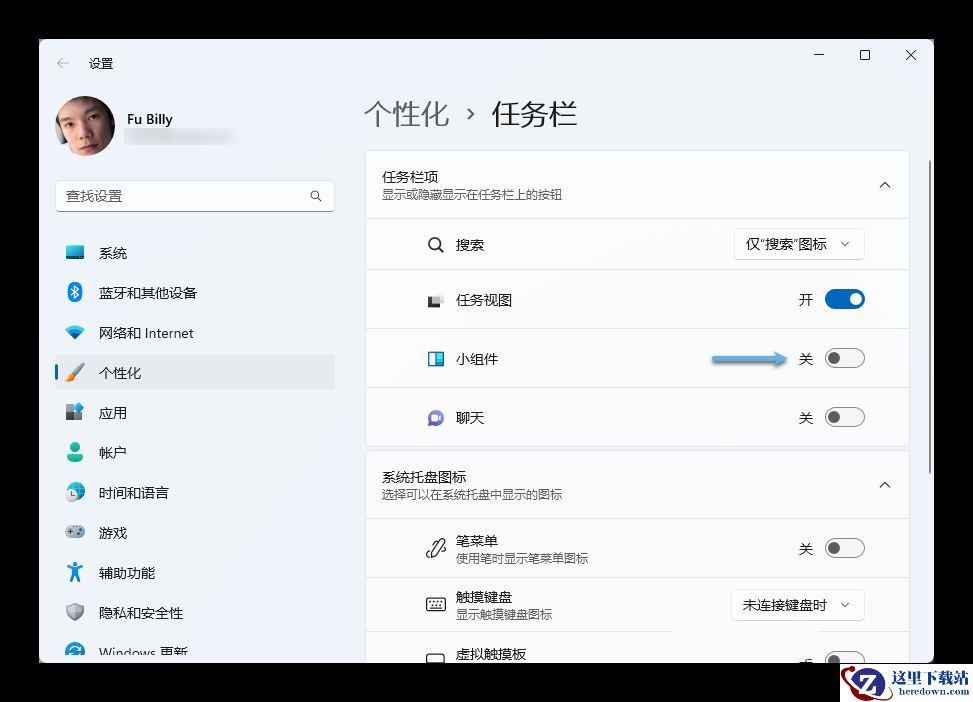This screenshot has width=973, height=702.
Task: Click the 聊天 chat icon
Action: (436, 418)
